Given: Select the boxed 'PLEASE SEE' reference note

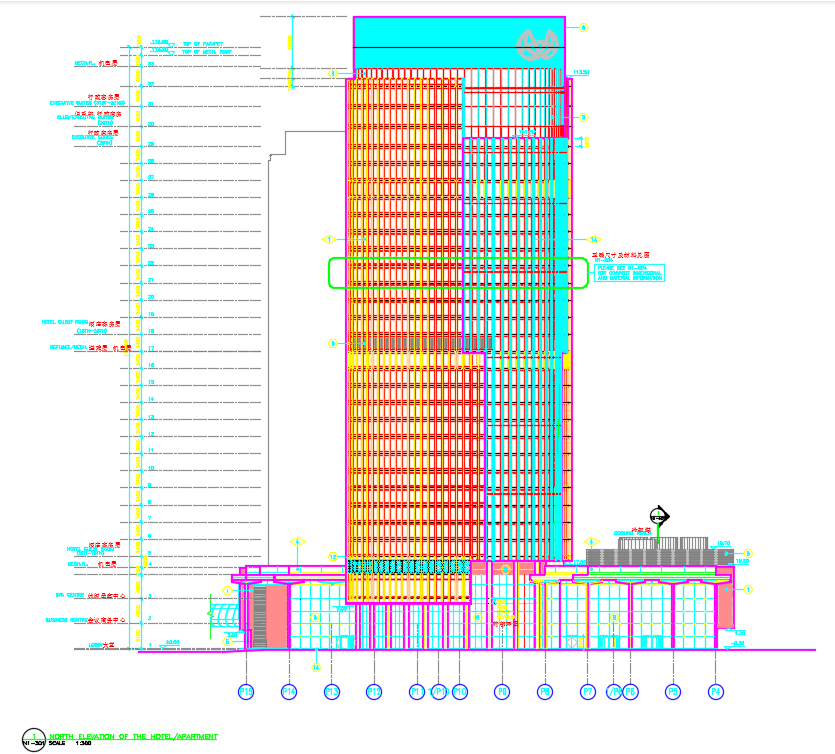Looking at the screenshot, I should [x=629, y=273].
